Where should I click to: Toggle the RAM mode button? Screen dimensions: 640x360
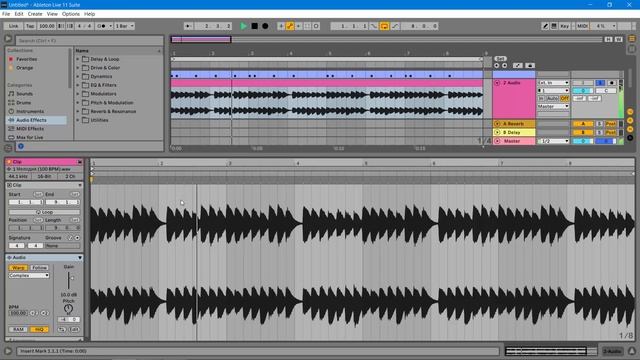[18, 329]
